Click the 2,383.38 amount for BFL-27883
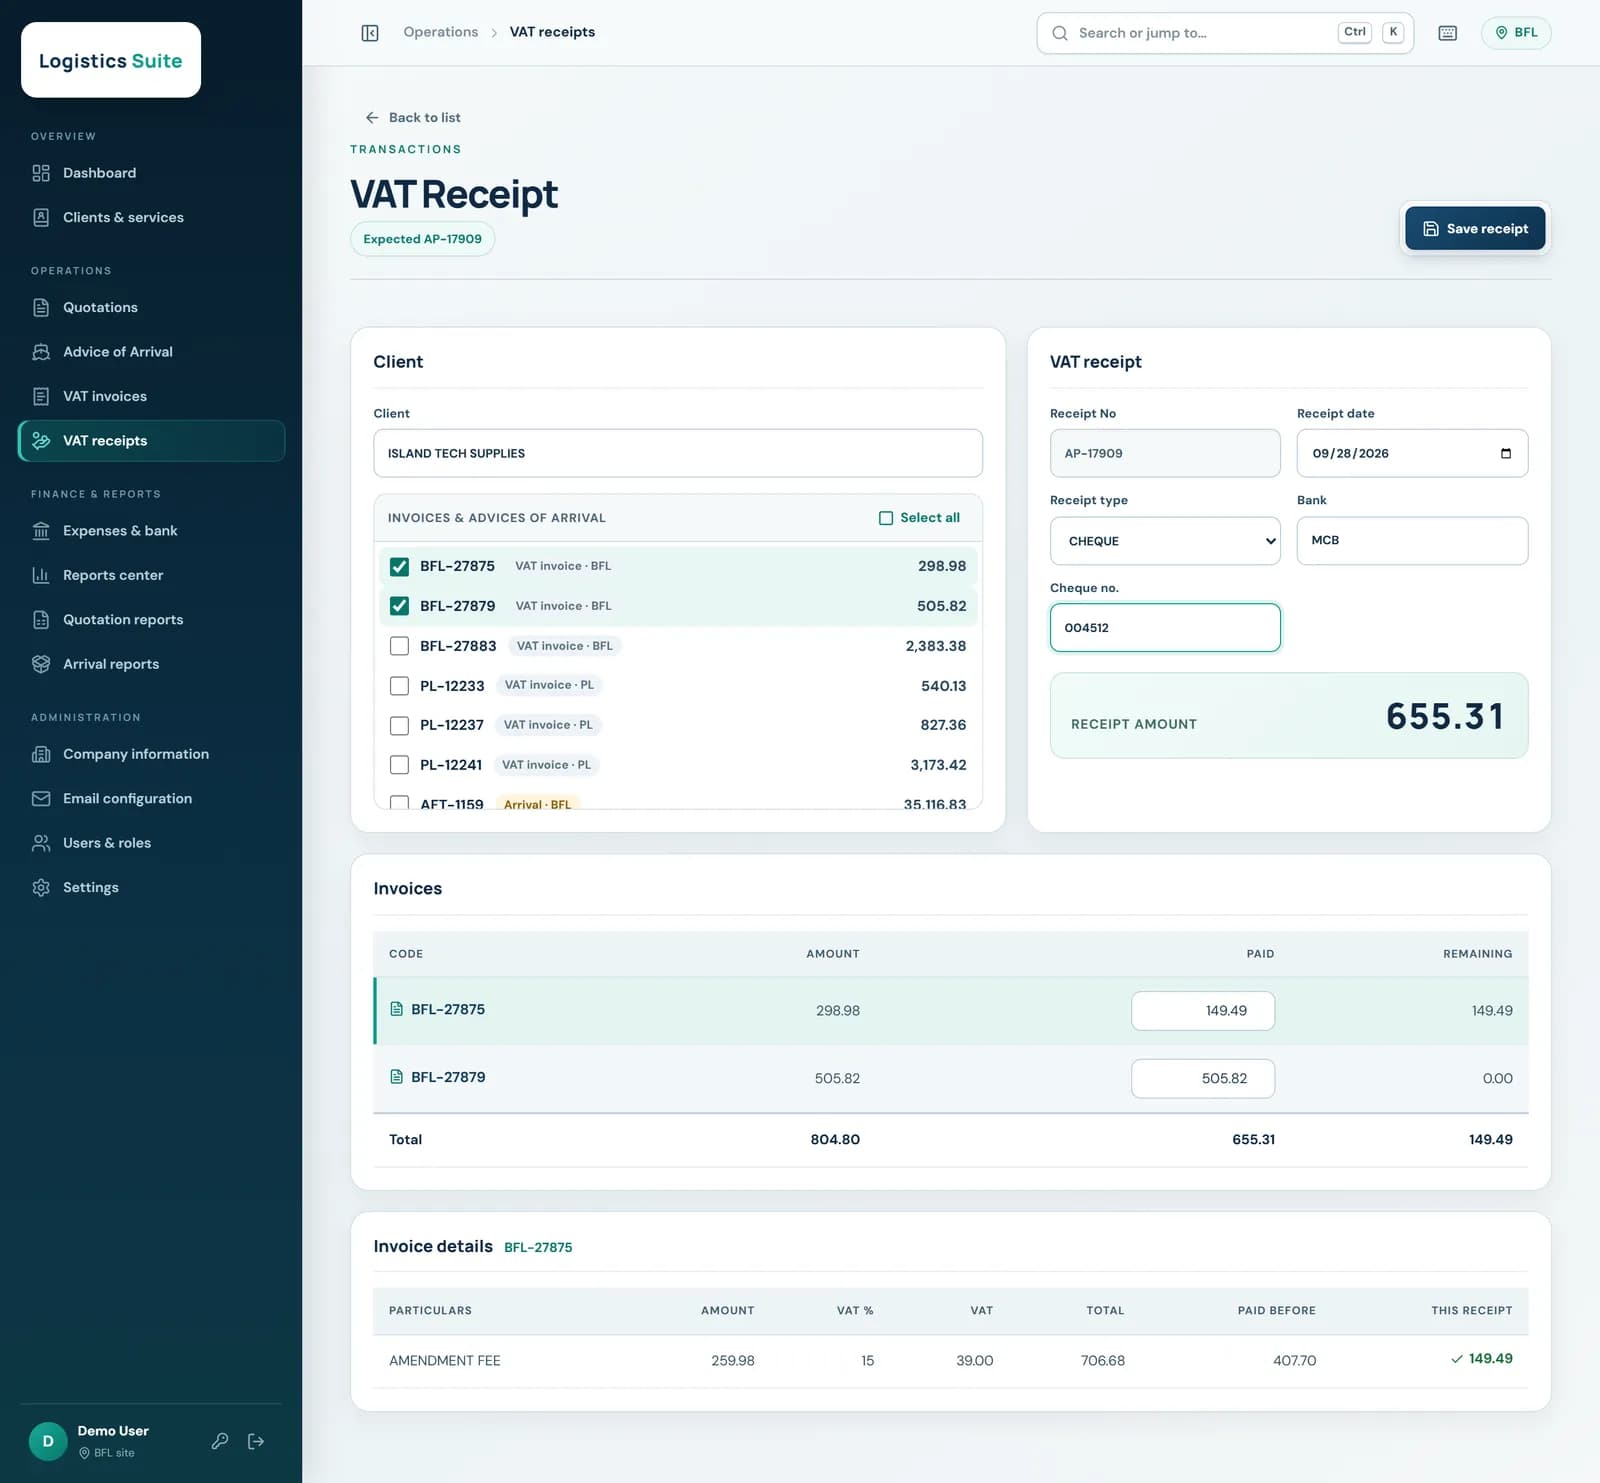Viewport: 1600px width, 1483px height. point(936,646)
